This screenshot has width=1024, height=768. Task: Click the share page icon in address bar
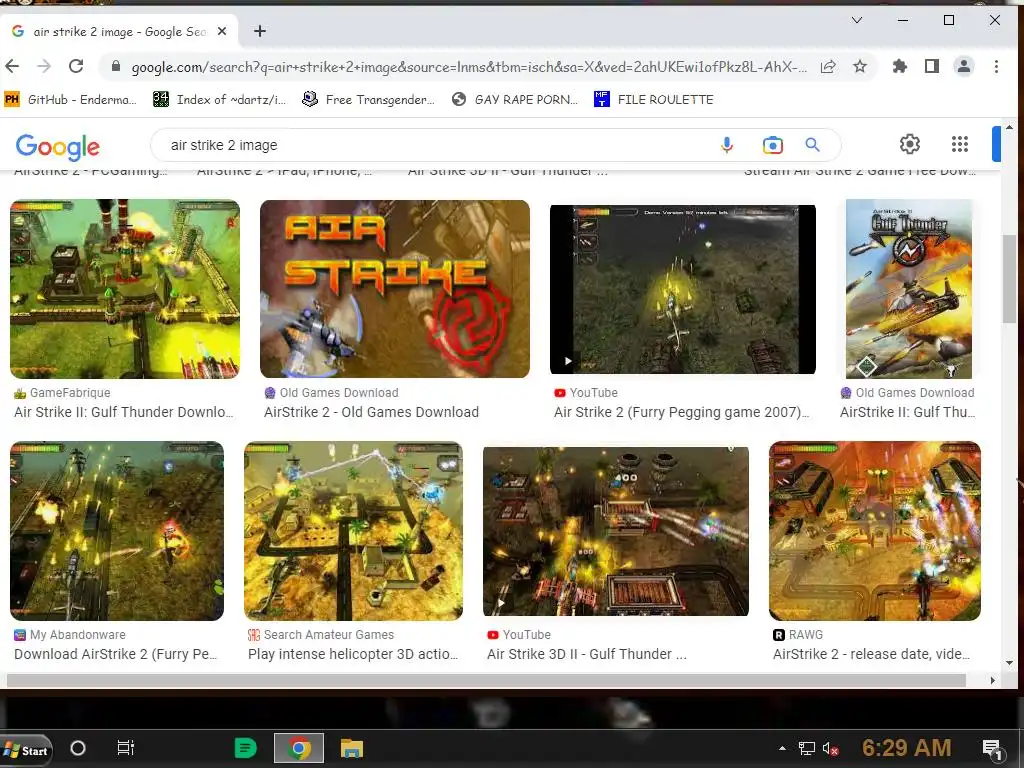pos(828,66)
